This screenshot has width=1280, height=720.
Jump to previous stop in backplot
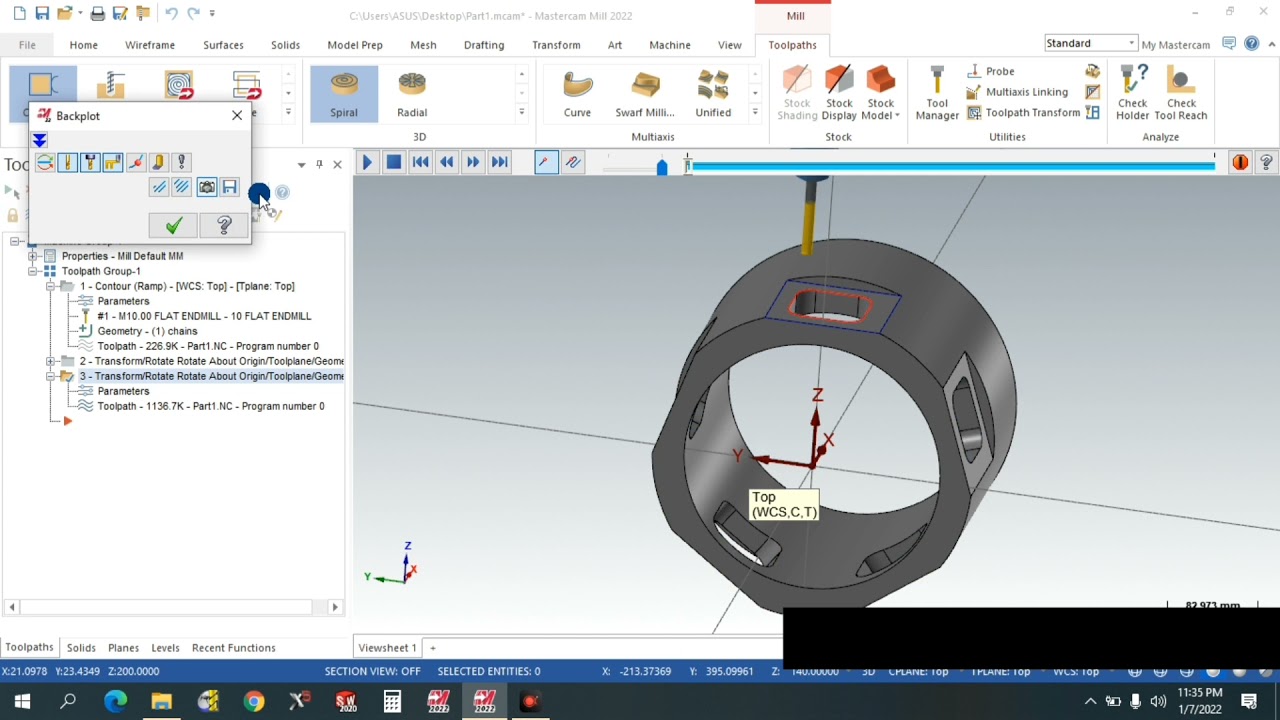coord(421,162)
